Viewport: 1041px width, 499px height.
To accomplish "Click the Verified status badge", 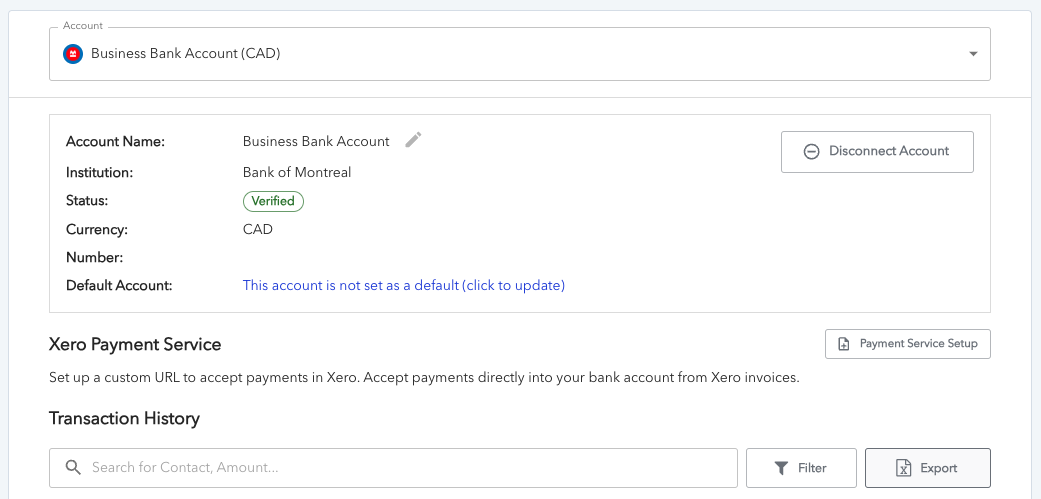I will tap(273, 201).
